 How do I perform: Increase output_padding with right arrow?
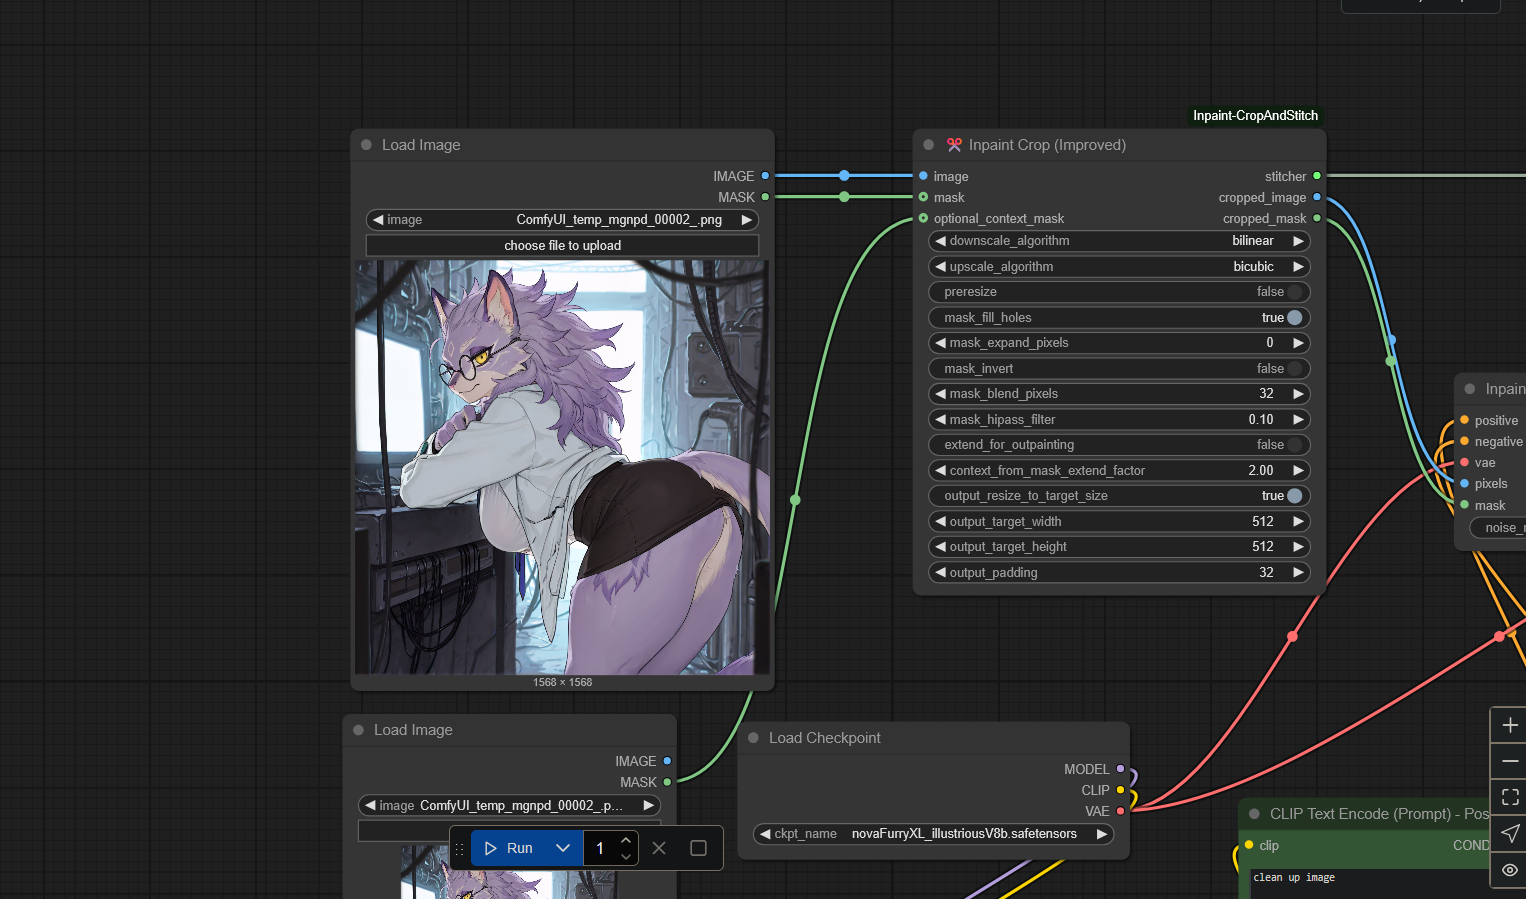pos(1298,572)
